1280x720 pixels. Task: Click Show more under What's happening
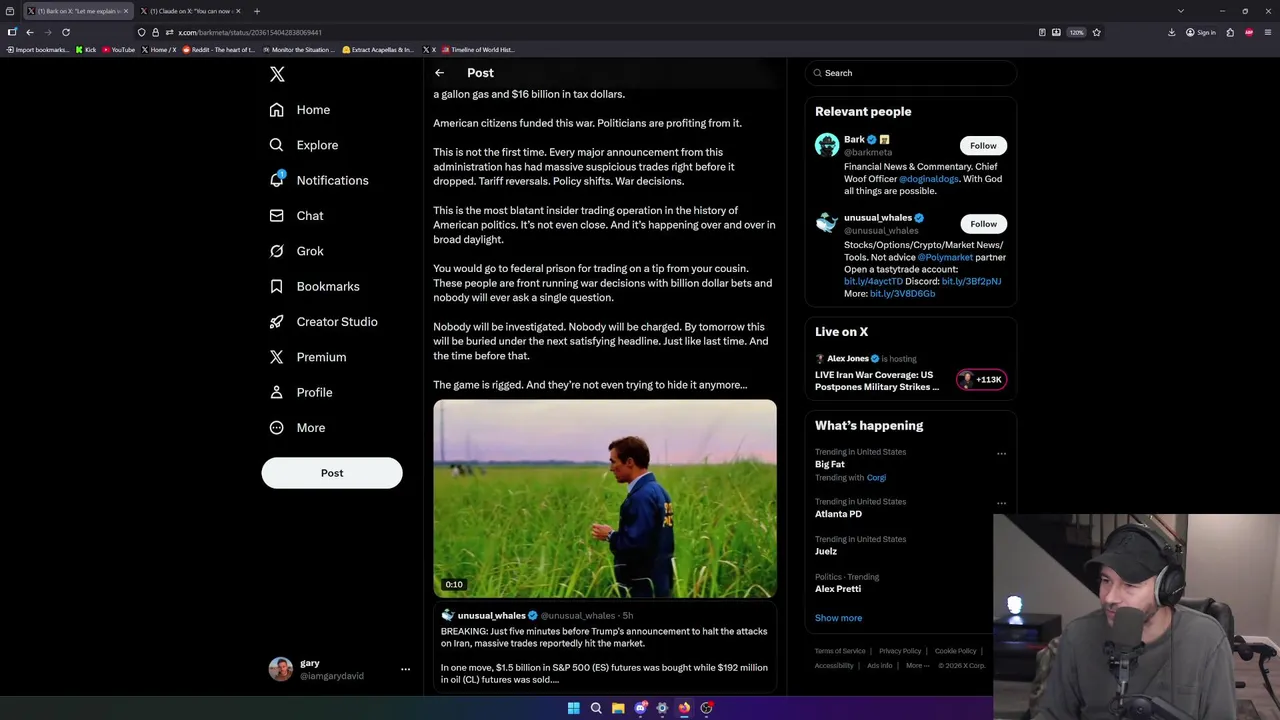pyautogui.click(x=838, y=618)
